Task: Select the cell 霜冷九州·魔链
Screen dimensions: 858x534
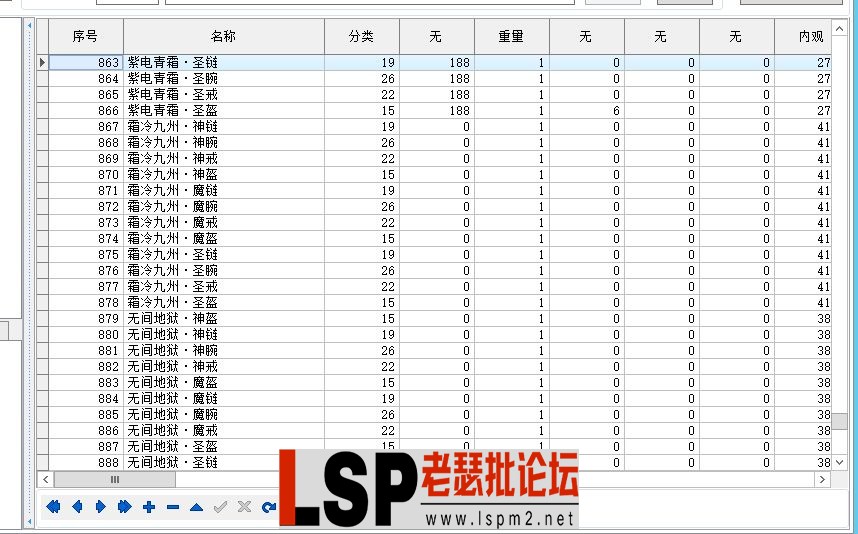Action: pos(224,190)
